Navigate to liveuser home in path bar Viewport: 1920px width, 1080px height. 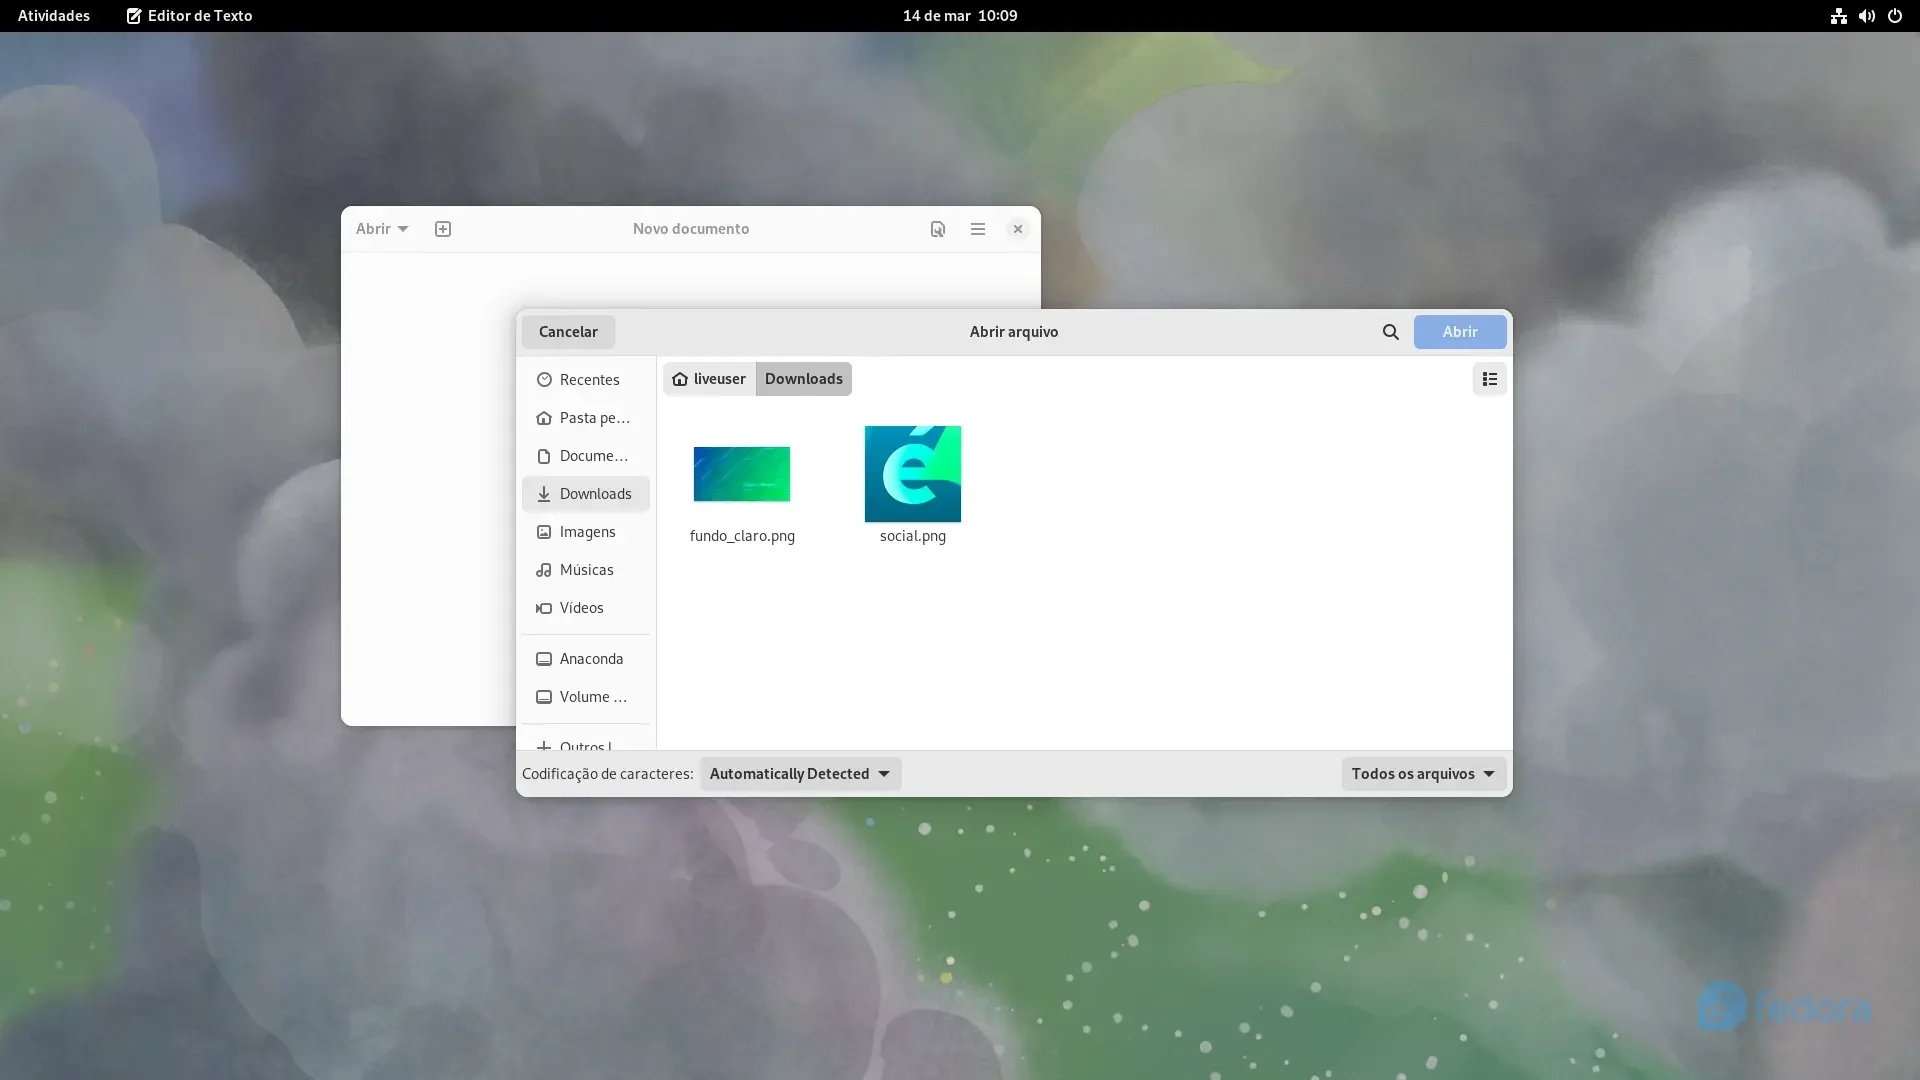[x=709, y=379]
